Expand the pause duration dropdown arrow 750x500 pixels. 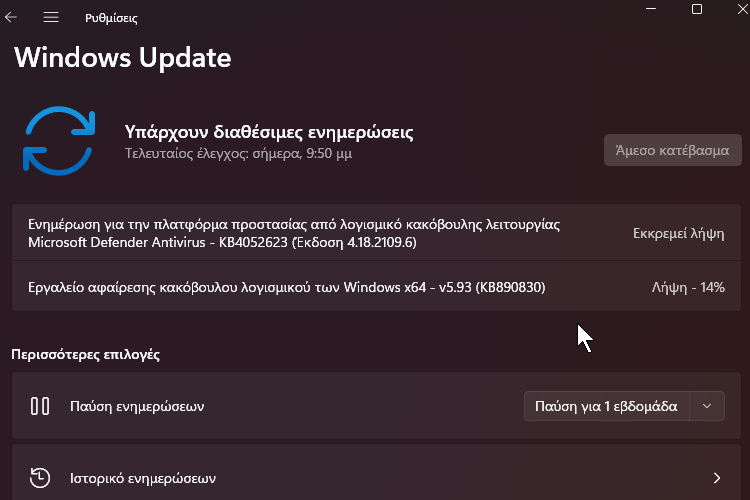(x=707, y=406)
